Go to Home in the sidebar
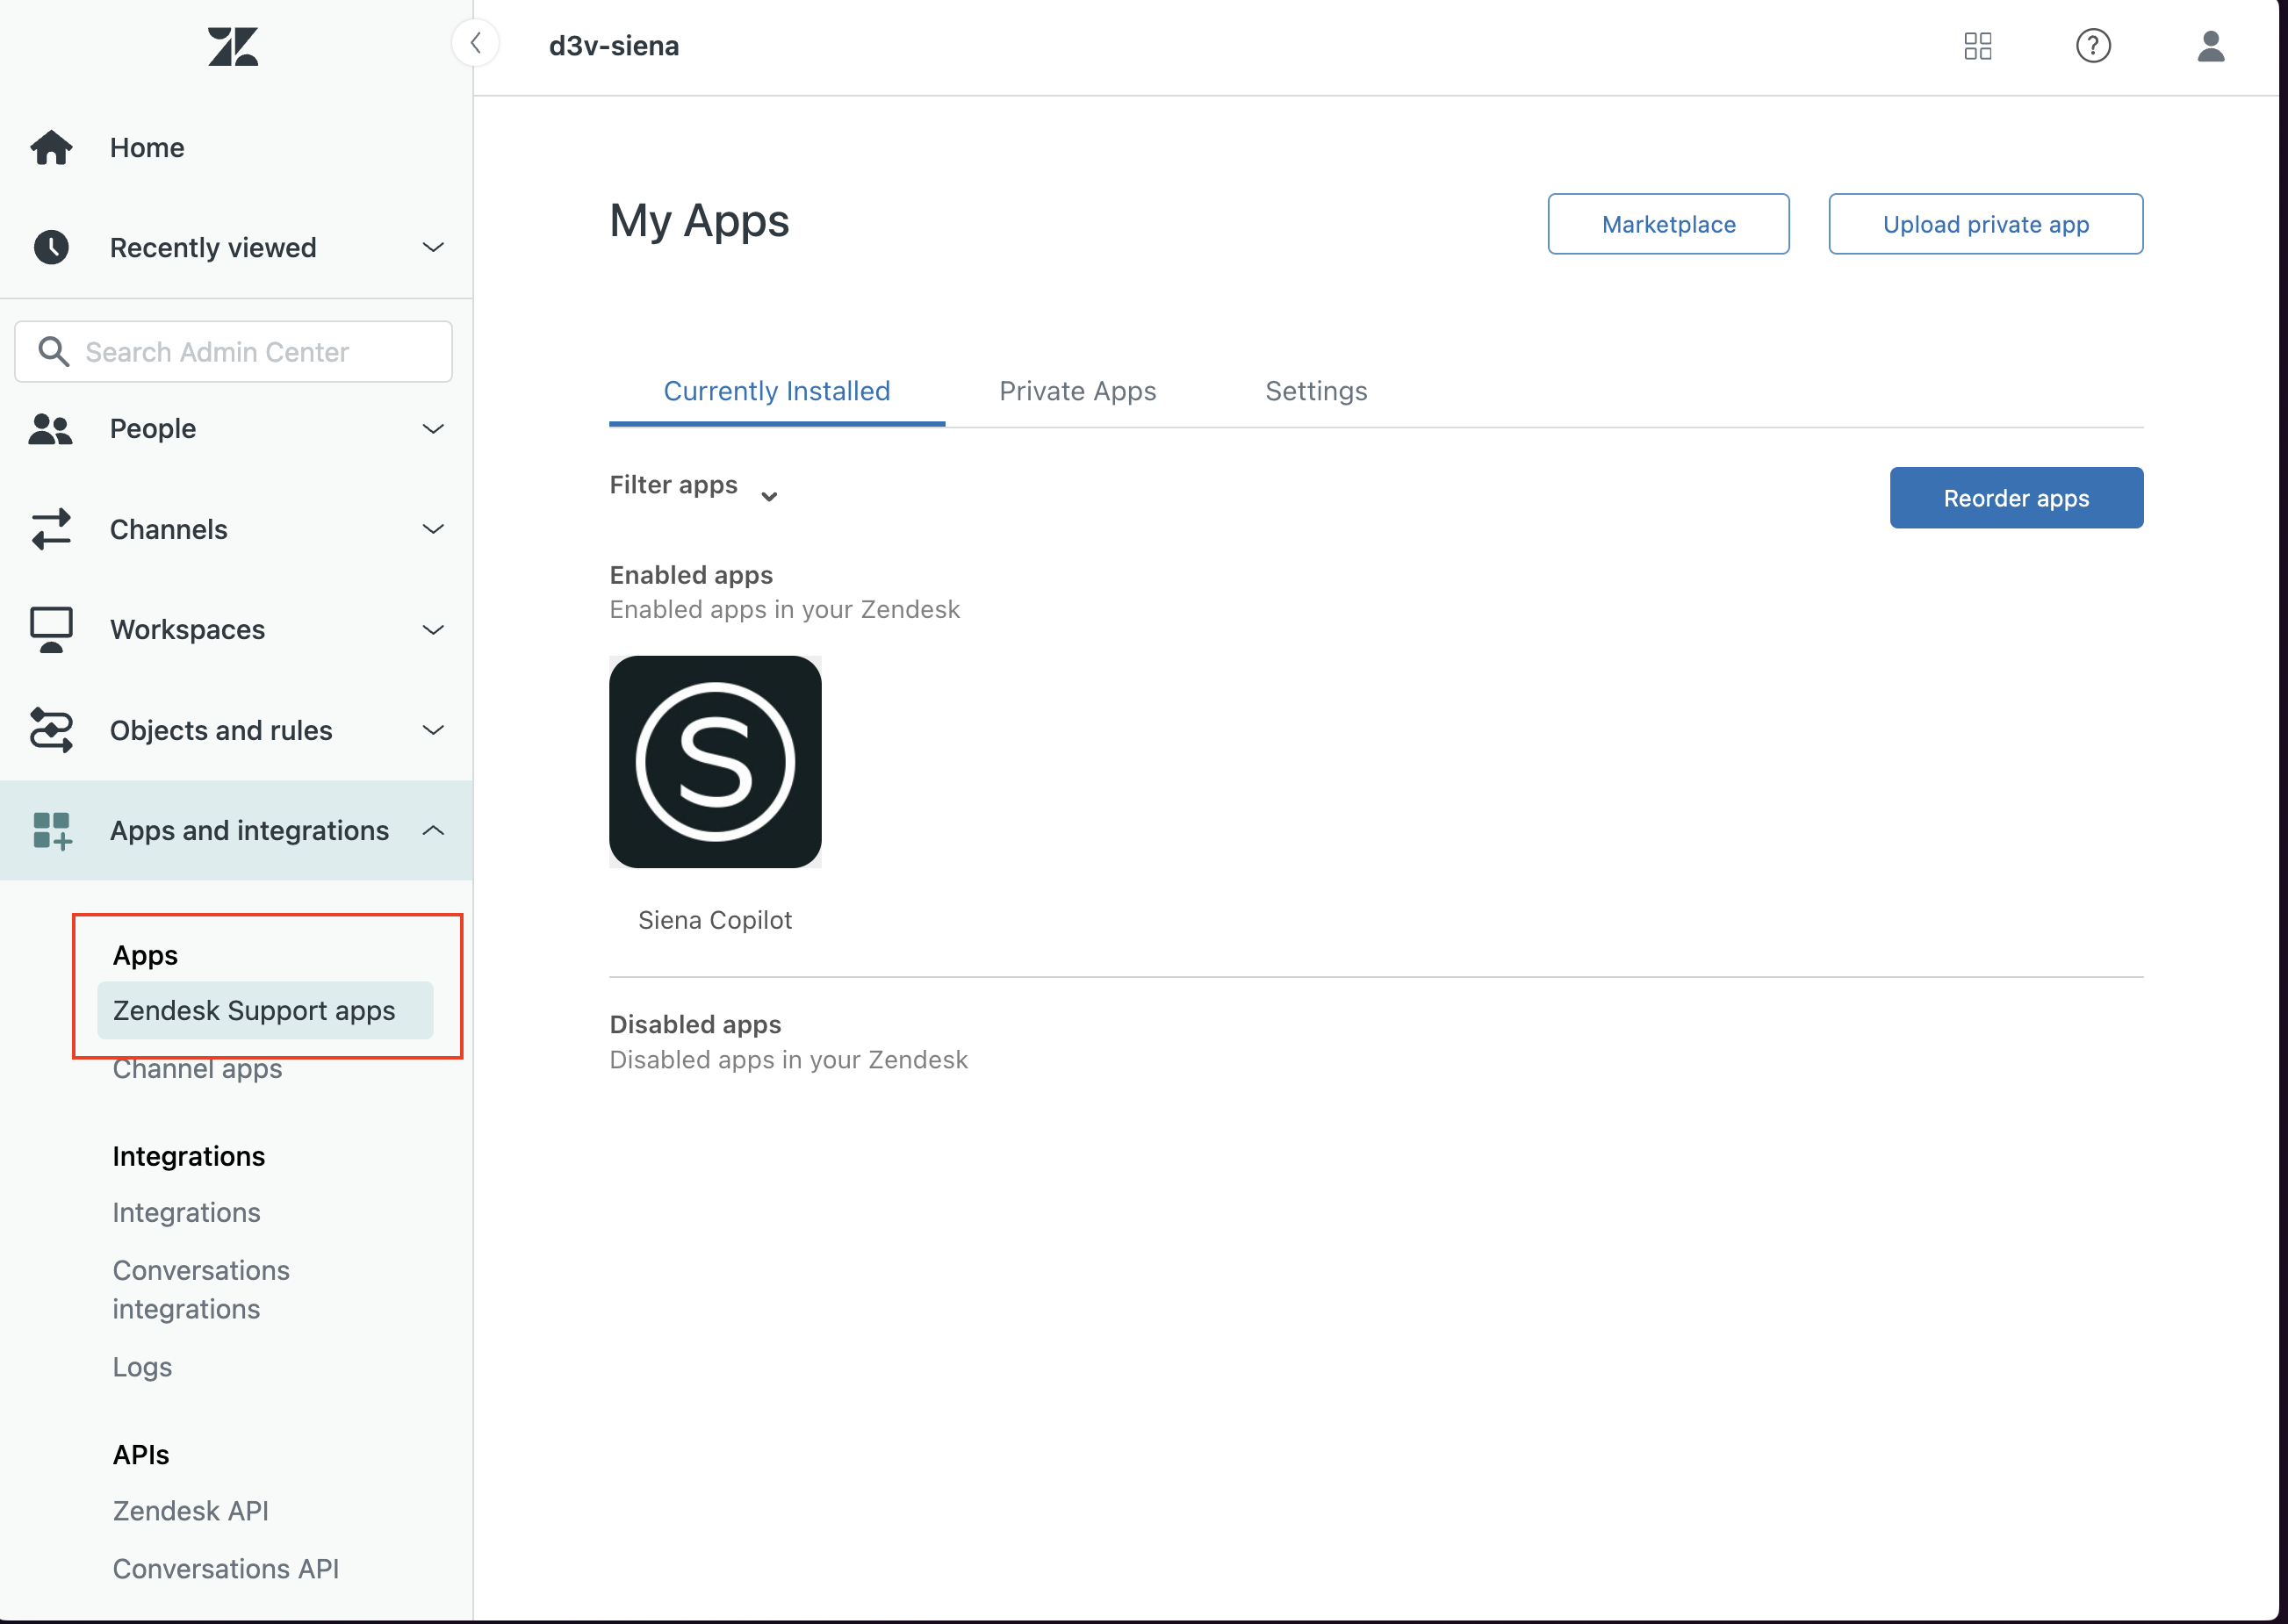This screenshot has width=2288, height=1624. [147, 148]
